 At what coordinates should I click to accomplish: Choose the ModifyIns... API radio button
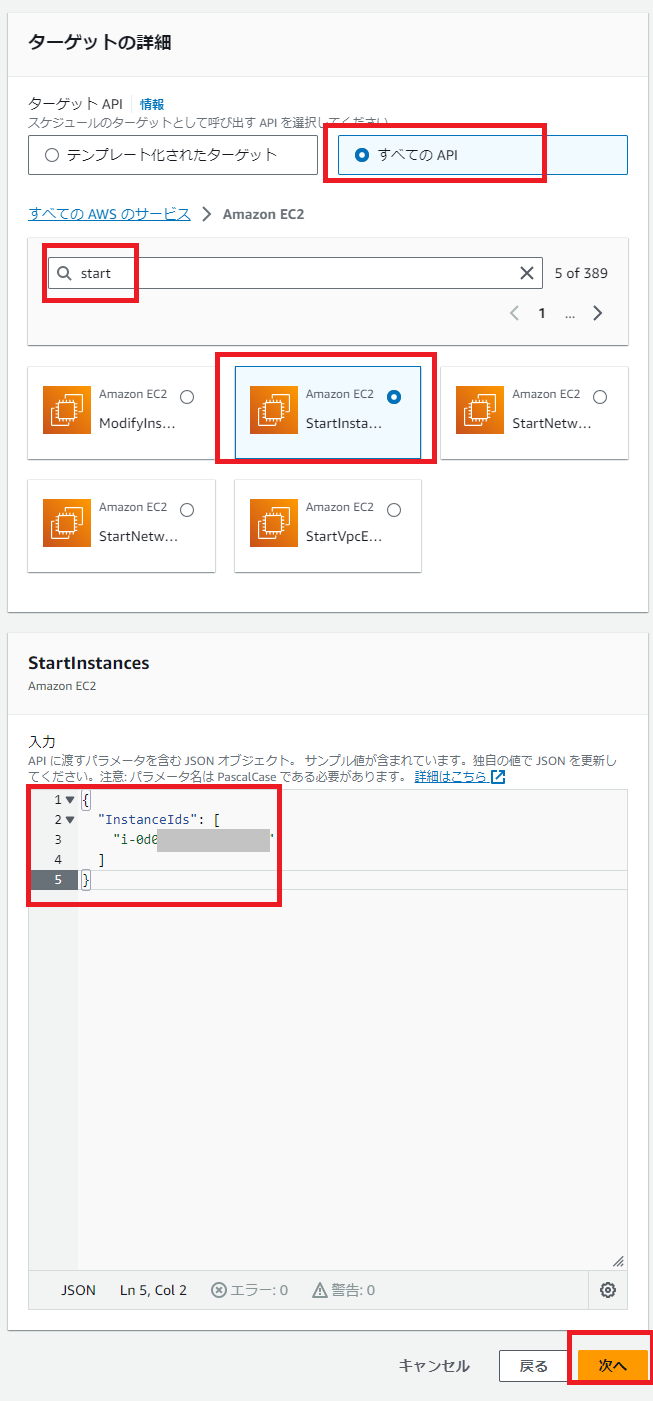tap(187, 397)
